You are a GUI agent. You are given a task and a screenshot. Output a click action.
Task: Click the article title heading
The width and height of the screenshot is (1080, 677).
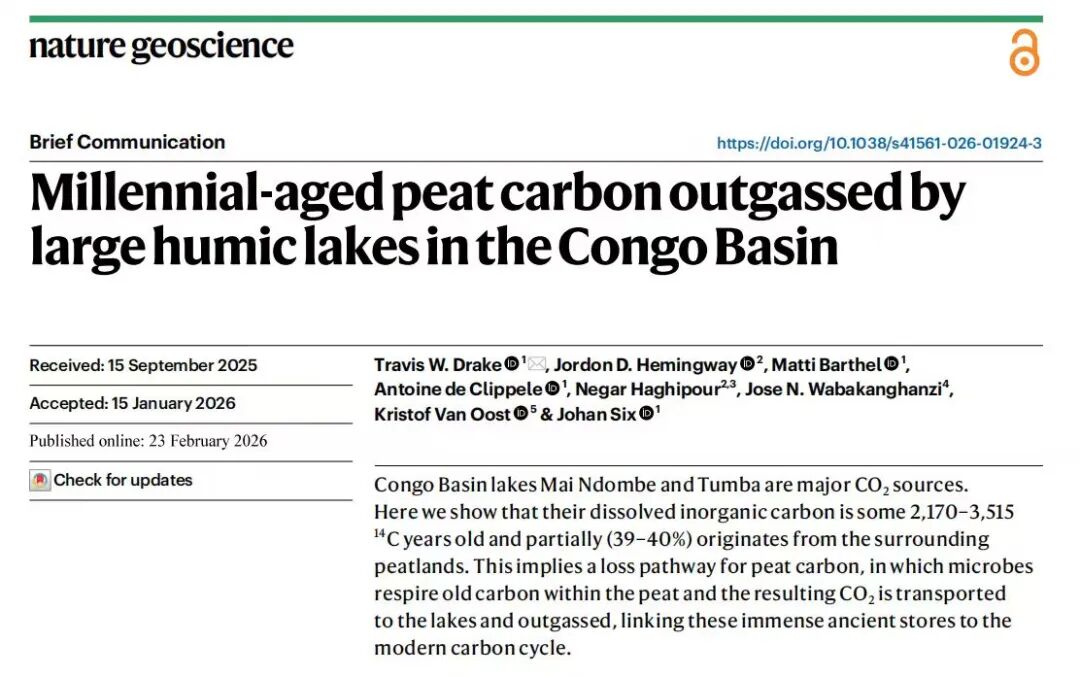tap(497, 220)
